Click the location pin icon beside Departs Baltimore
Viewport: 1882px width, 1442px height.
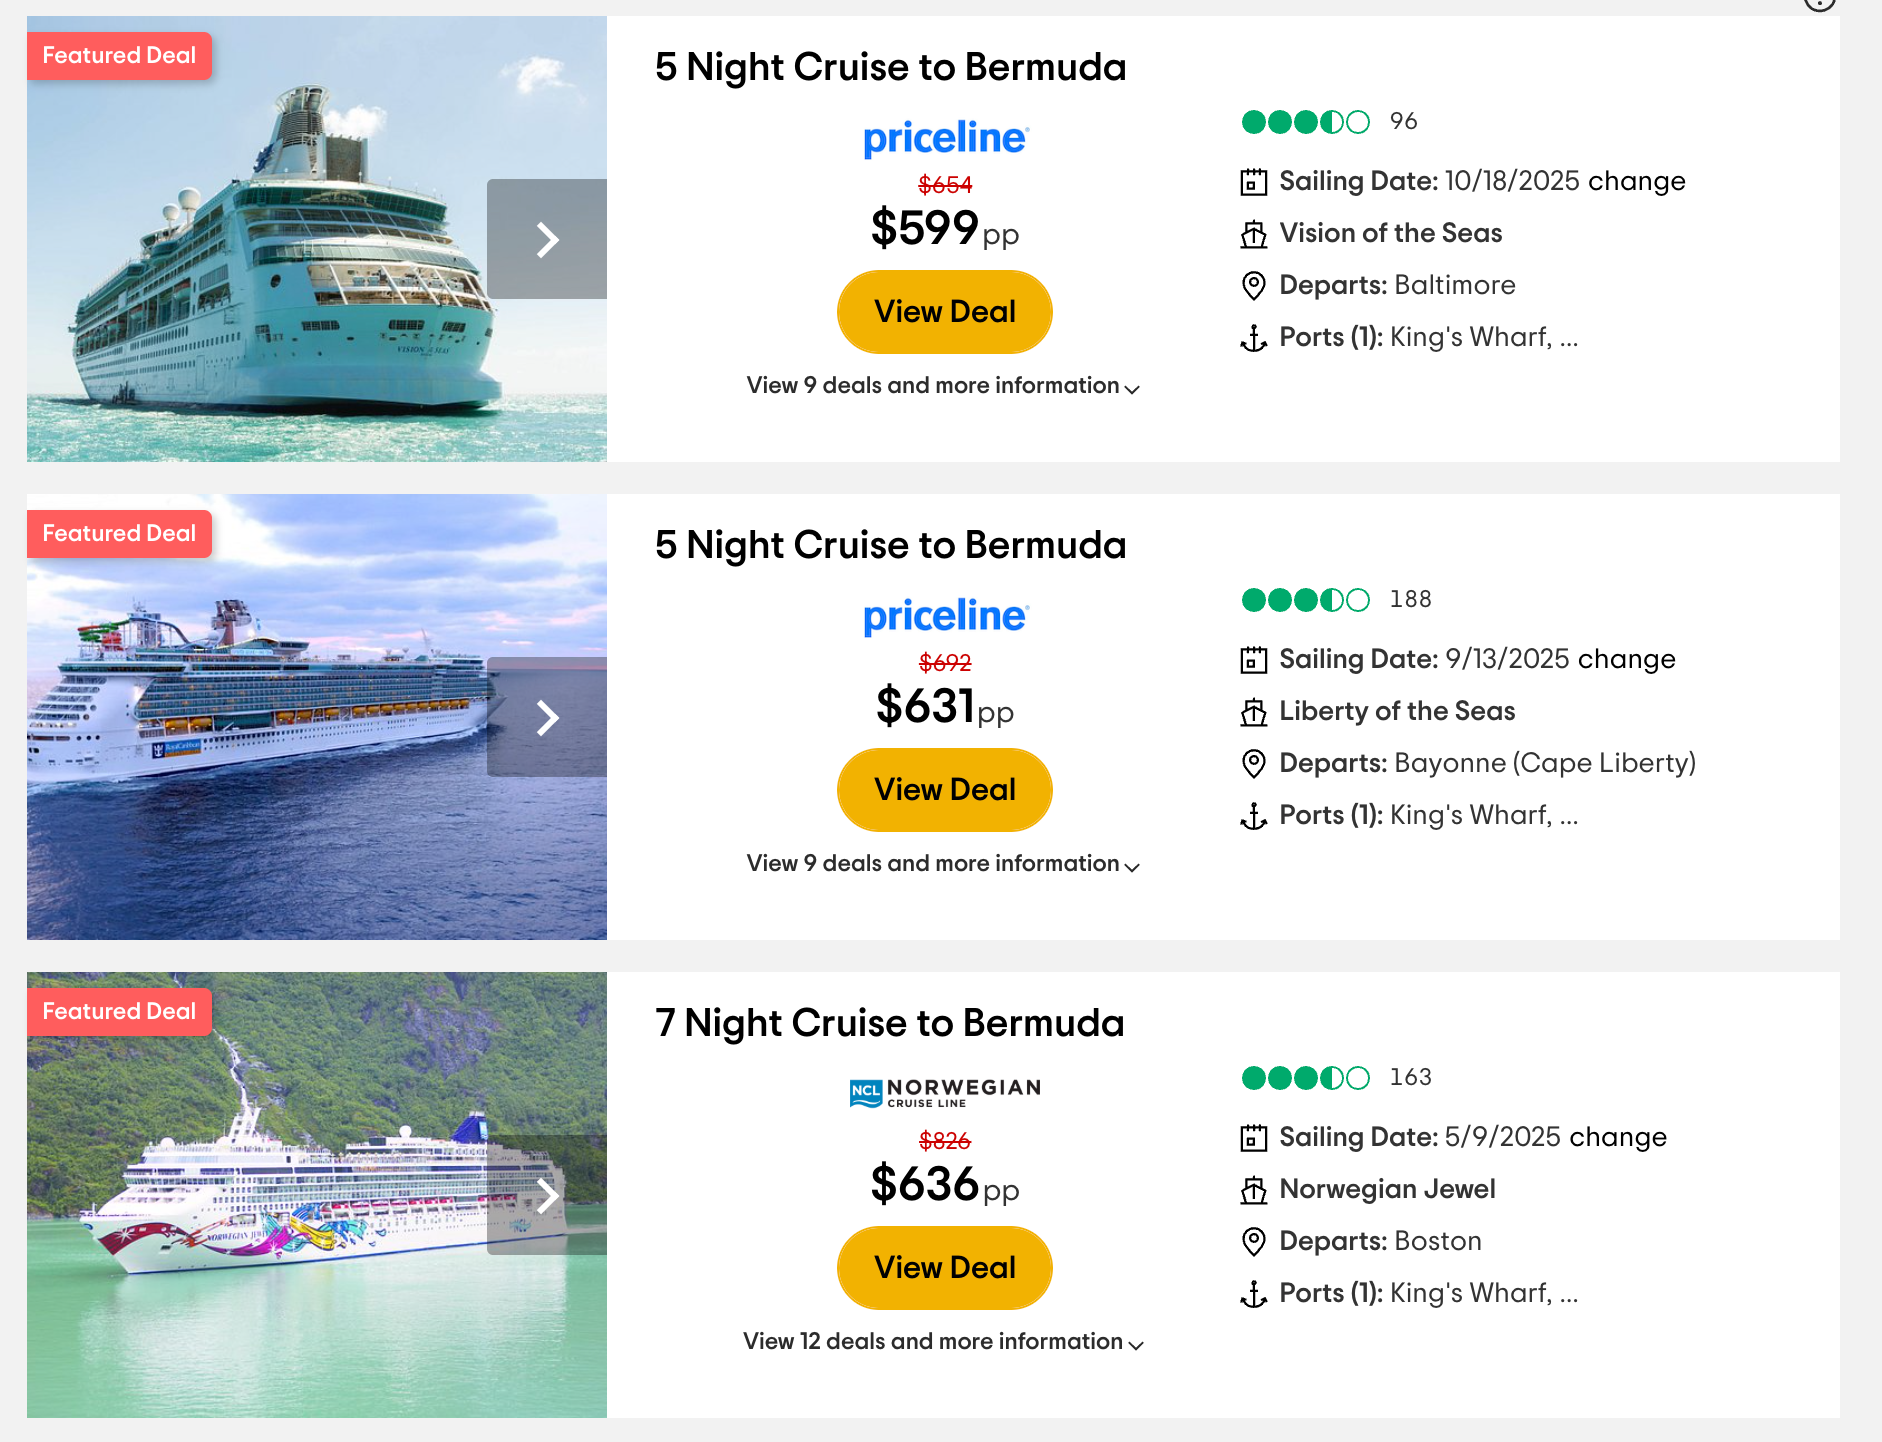(x=1252, y=285)
